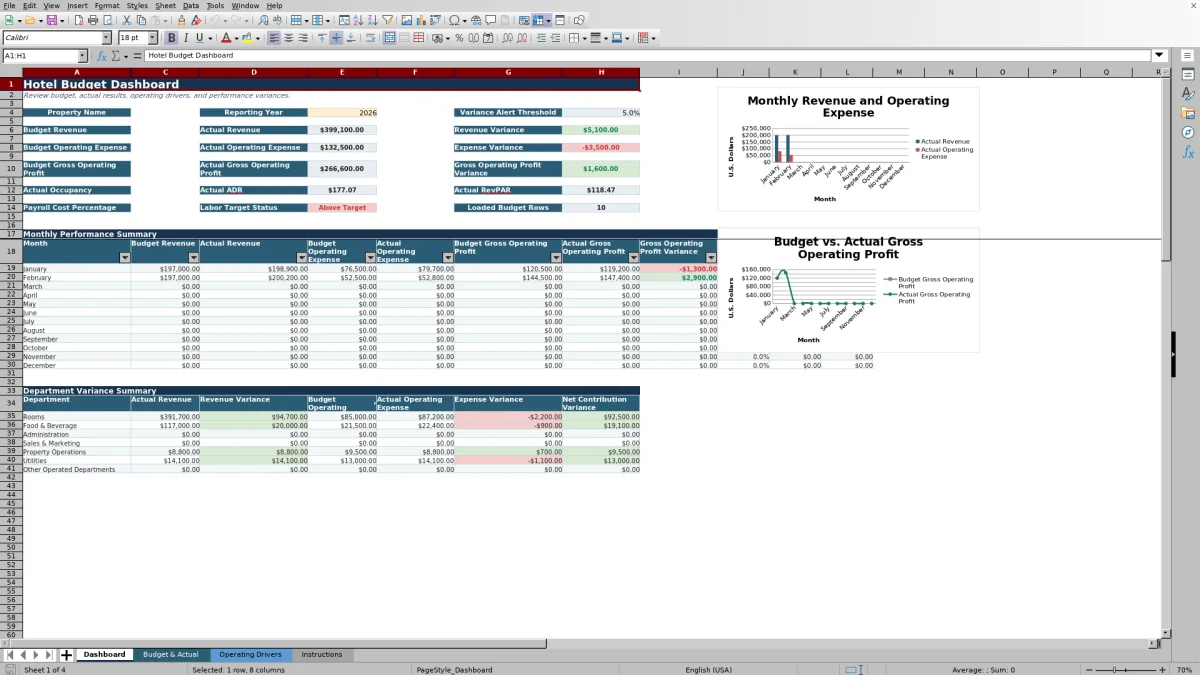
Task: Click the Copy icon
Action: 141,20
